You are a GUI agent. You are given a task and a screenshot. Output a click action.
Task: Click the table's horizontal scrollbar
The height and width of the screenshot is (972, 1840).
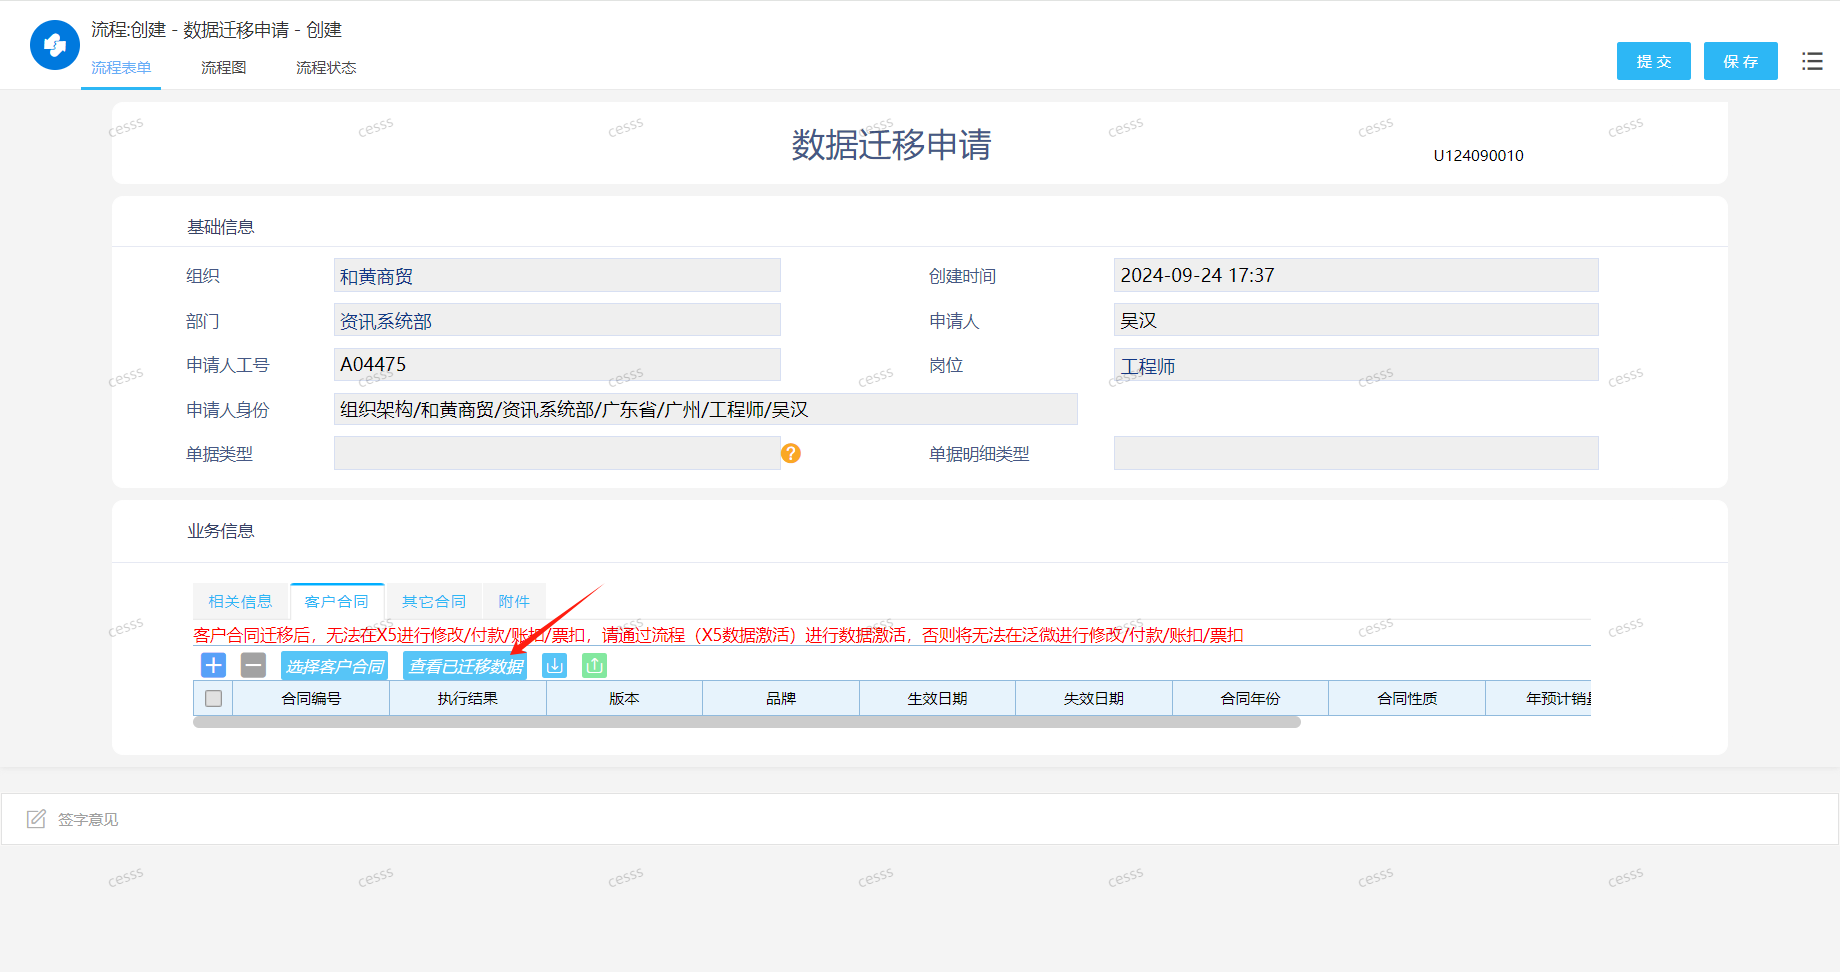pyautogui.click(x=747, y=722)
